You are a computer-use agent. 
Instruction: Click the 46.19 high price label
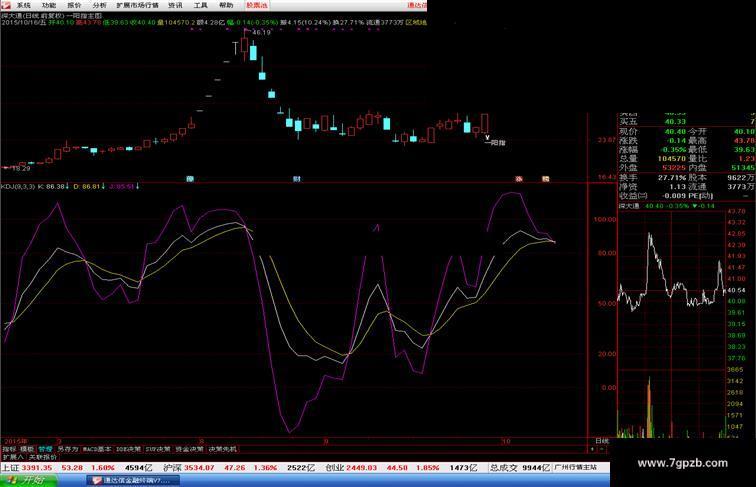(261, 32)
